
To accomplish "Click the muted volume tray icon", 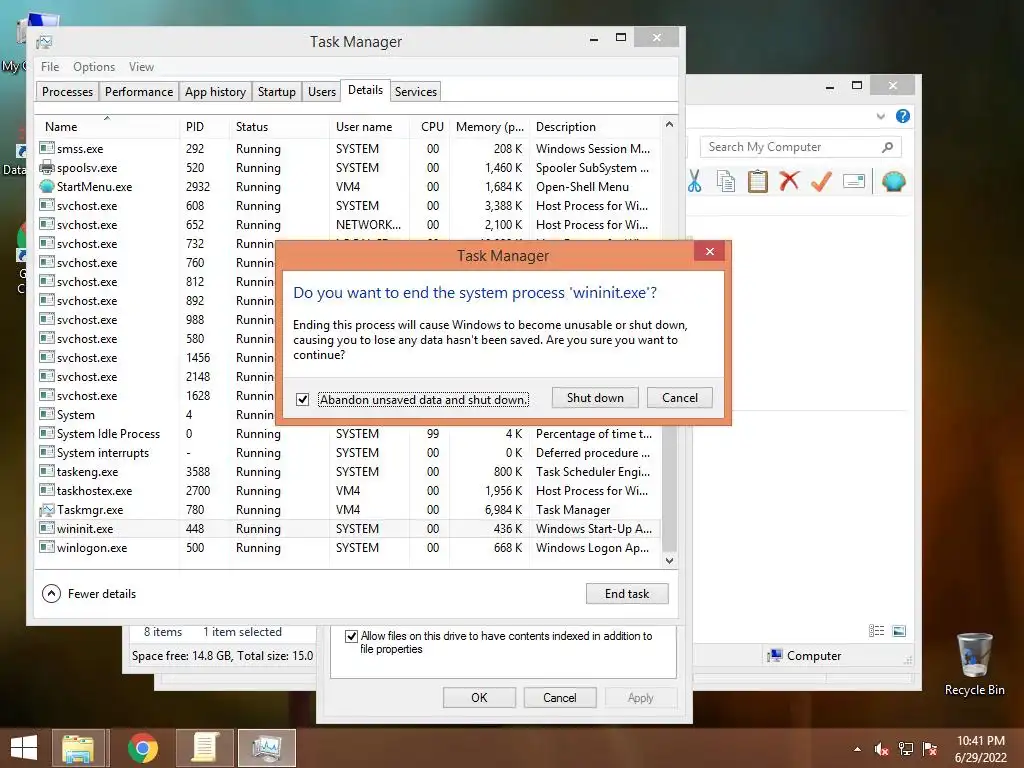I will (881, 749).
